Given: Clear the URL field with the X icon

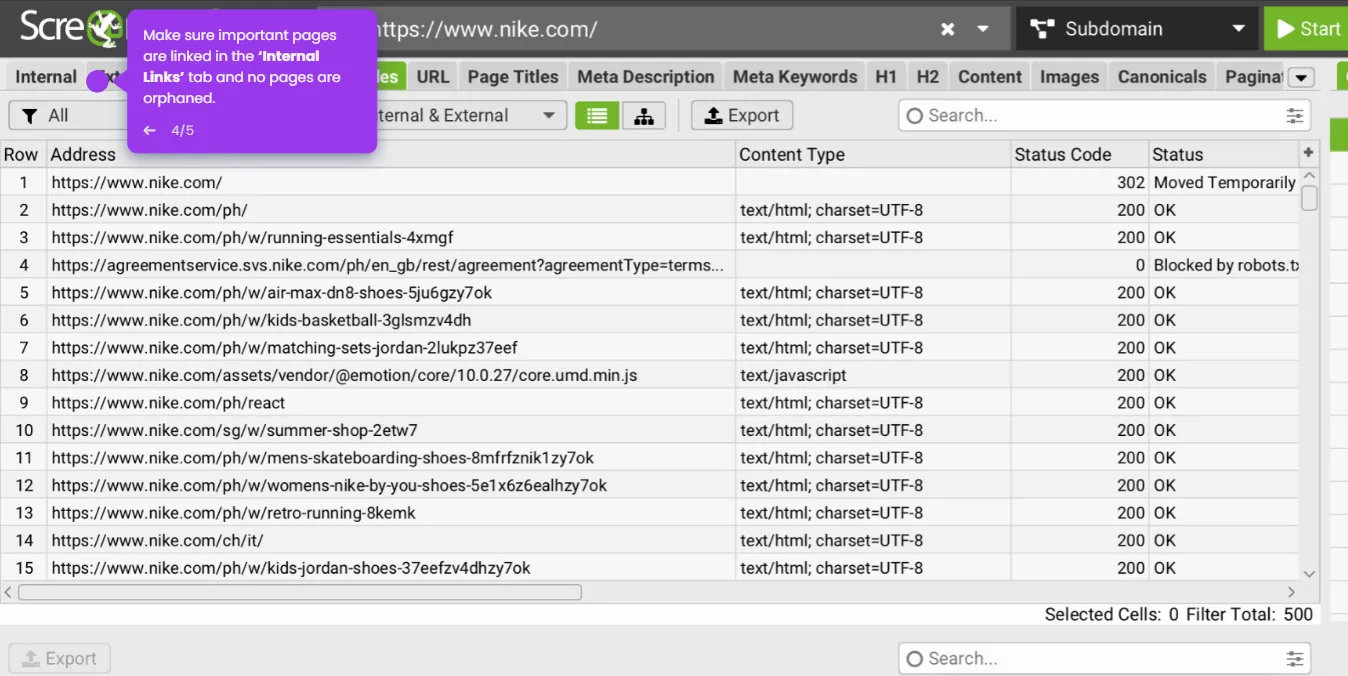Looking at the screenshot, I should pyautogui.click(x=947, y=29).
